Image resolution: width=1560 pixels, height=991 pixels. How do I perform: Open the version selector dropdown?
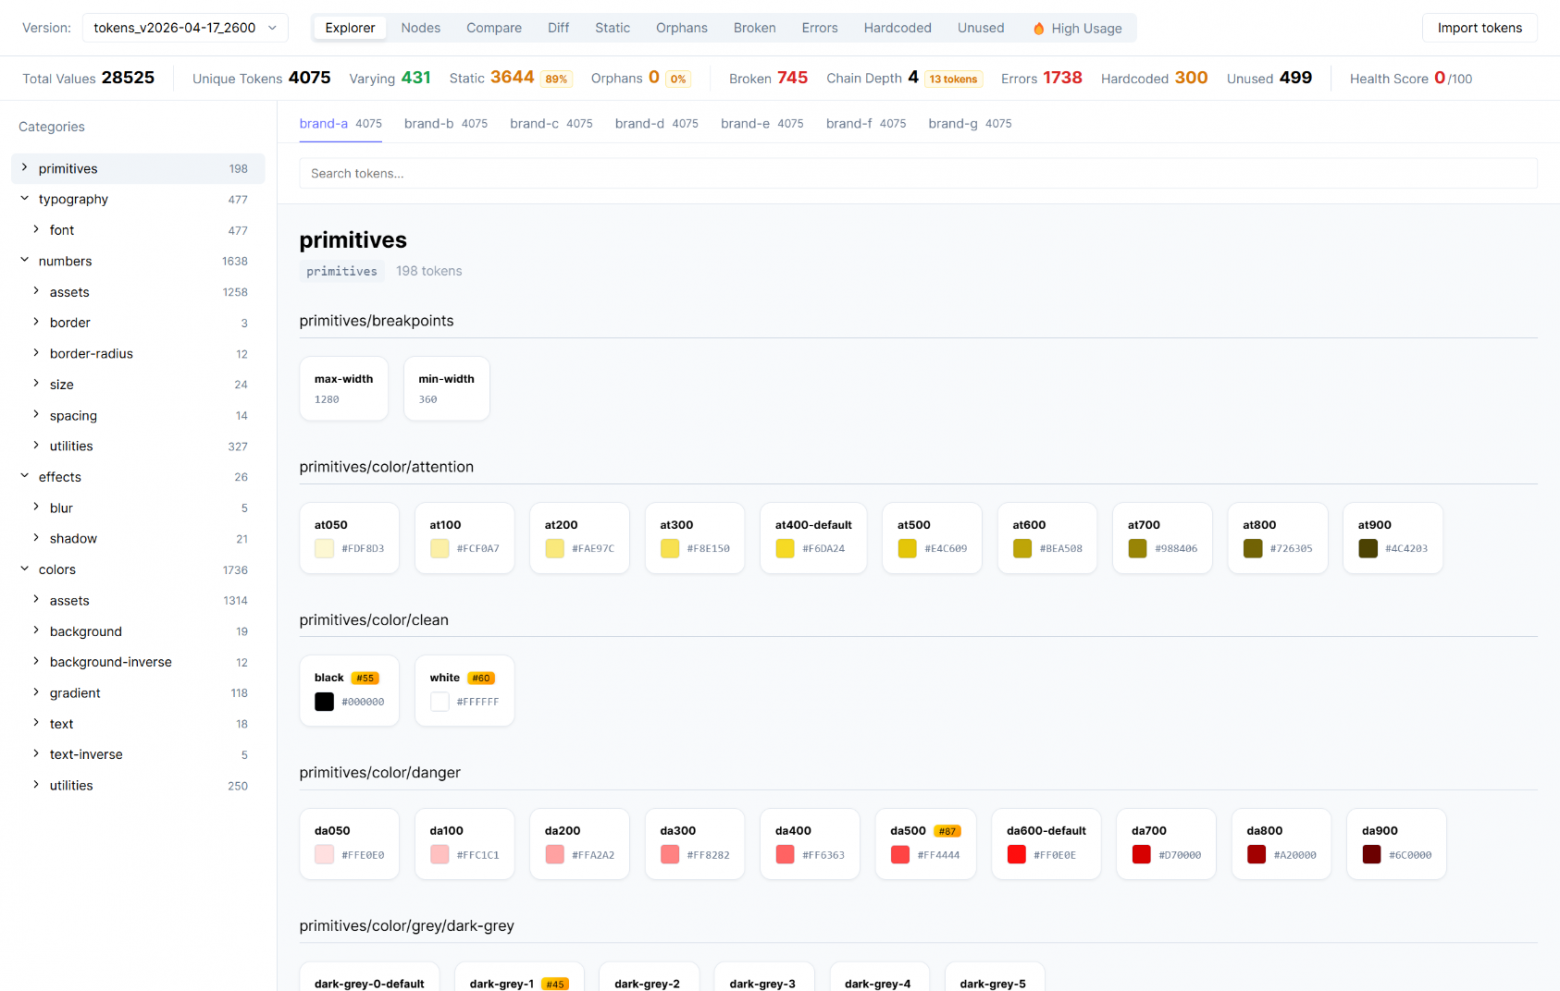(x=185, y=28)
